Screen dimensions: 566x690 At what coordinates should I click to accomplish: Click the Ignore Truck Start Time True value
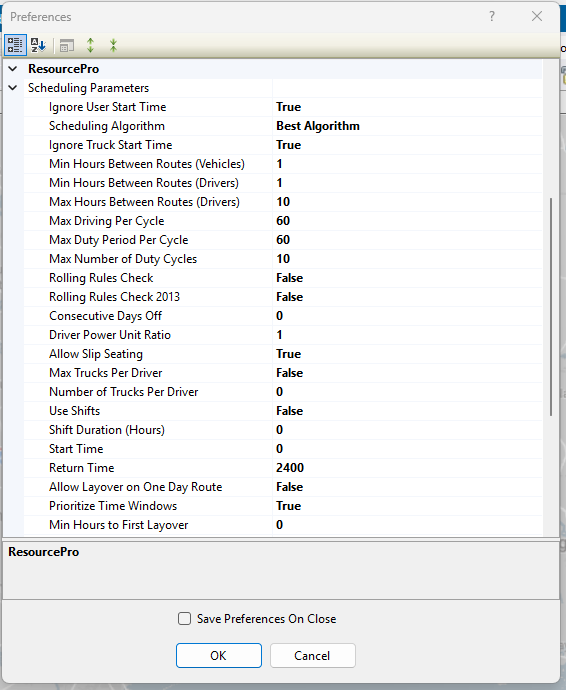click(x=289, y=145)
